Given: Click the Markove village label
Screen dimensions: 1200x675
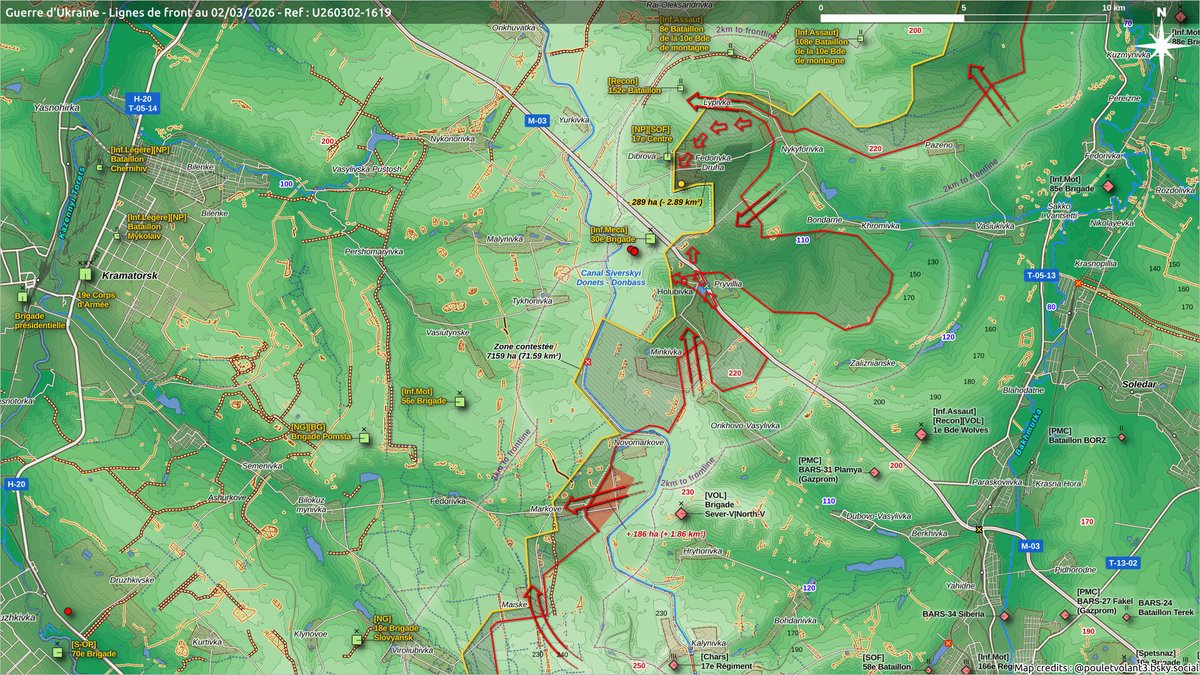Looking at the screenshot, I should coord(544,509).
